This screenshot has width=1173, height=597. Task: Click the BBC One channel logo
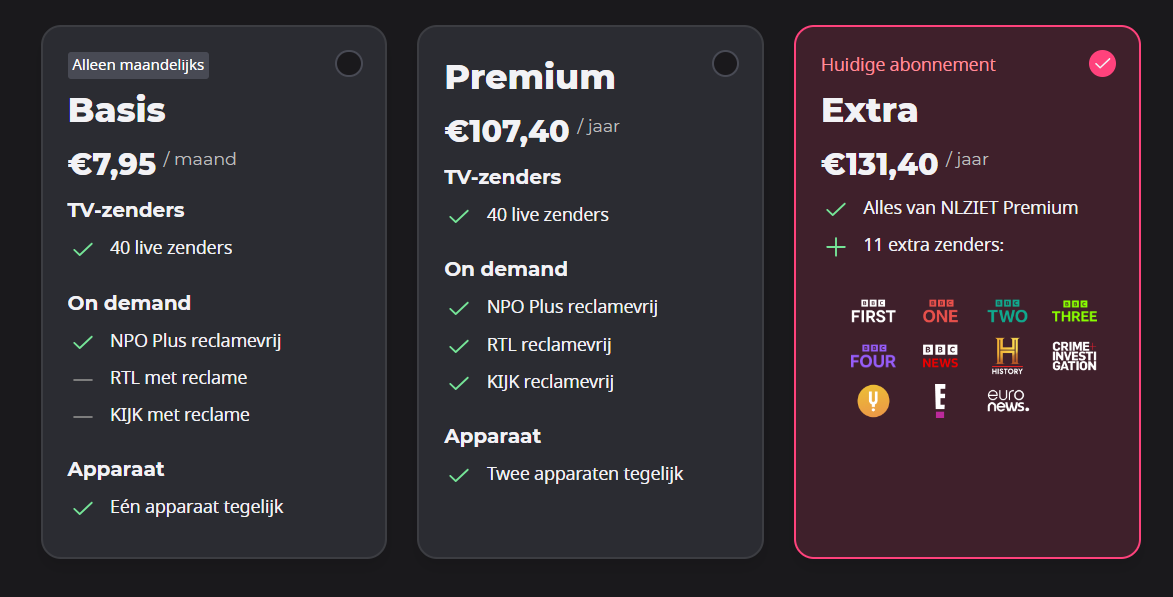tap(940, 311)
